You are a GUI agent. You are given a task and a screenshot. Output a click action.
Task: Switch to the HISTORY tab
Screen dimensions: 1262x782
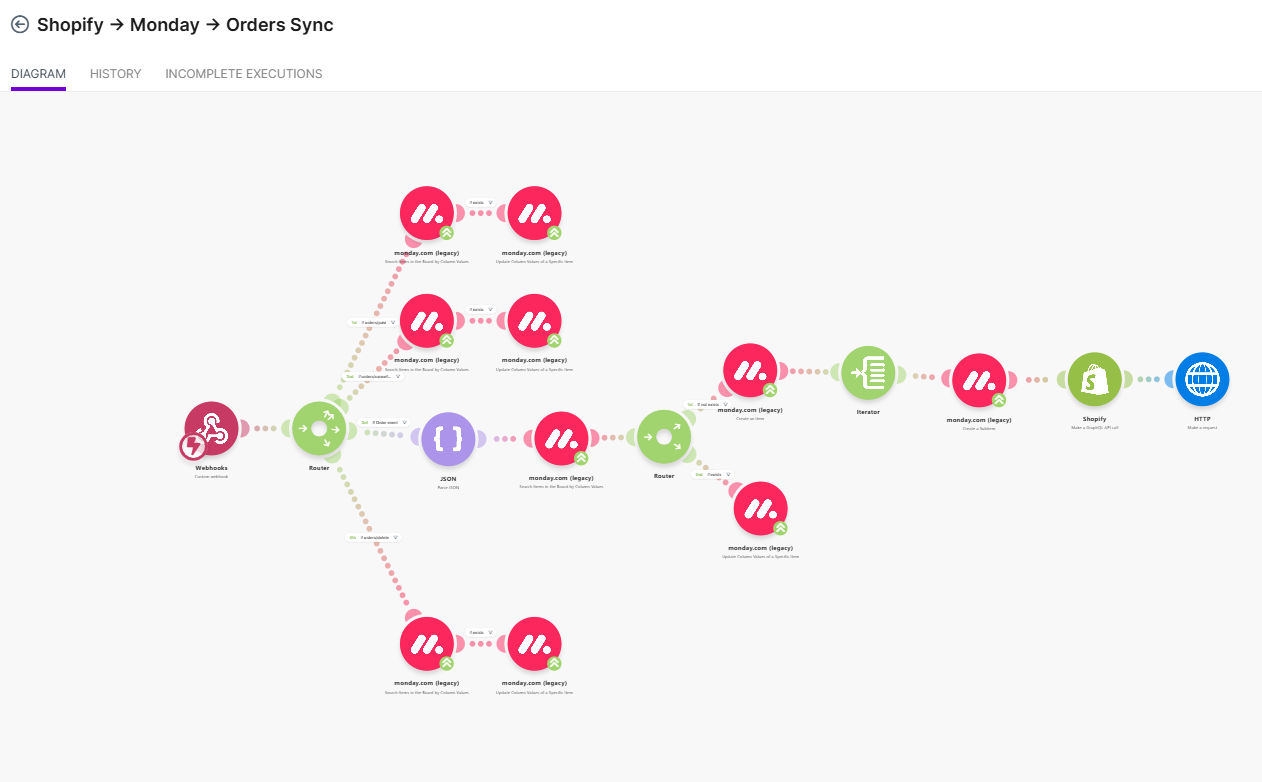[115, 74]
